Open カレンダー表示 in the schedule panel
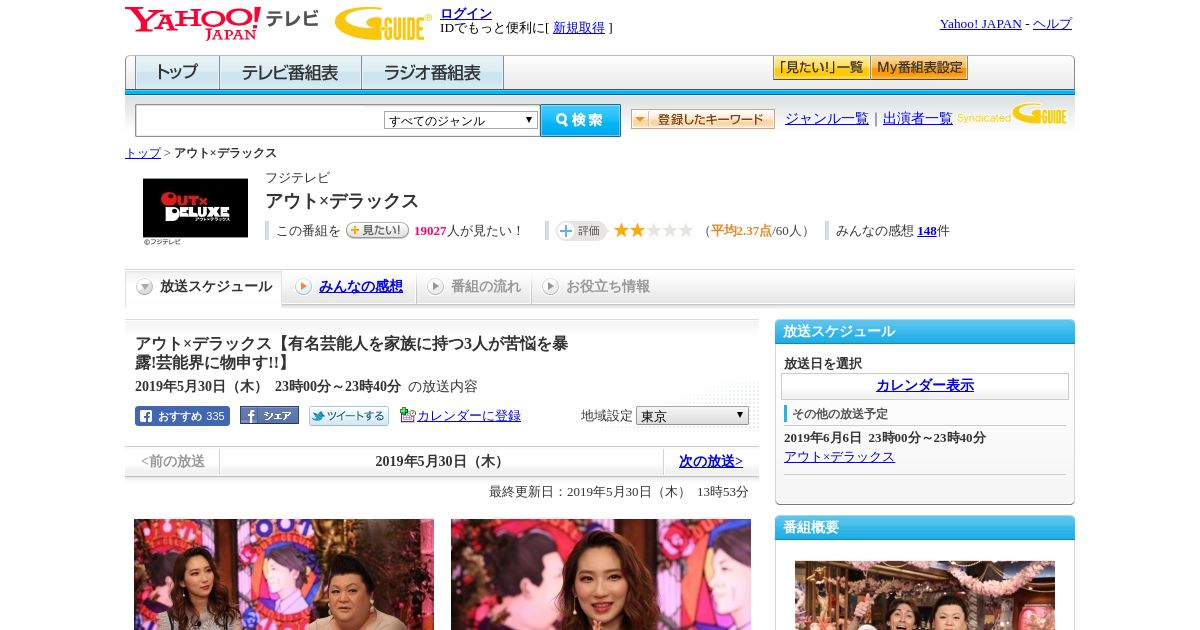The image size is (1200, 630). tap(925, 386)
